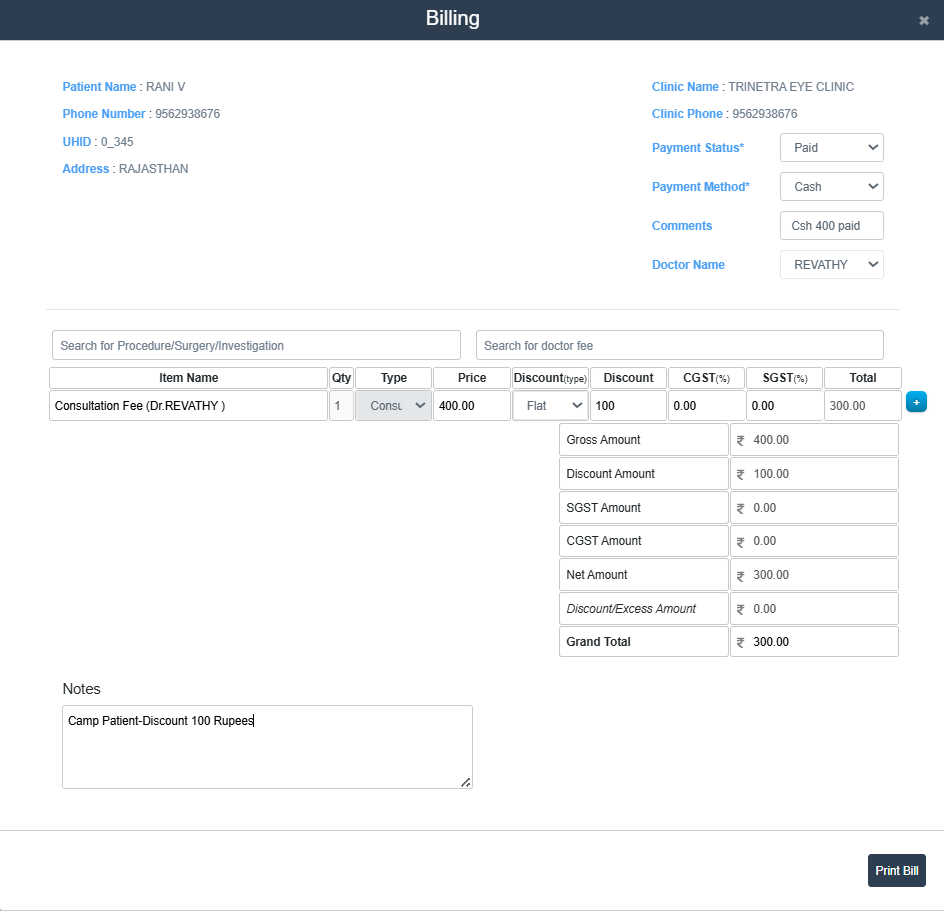
Task: Click the Discount value field
Action: pyautogui.click(x=627, y=406)
